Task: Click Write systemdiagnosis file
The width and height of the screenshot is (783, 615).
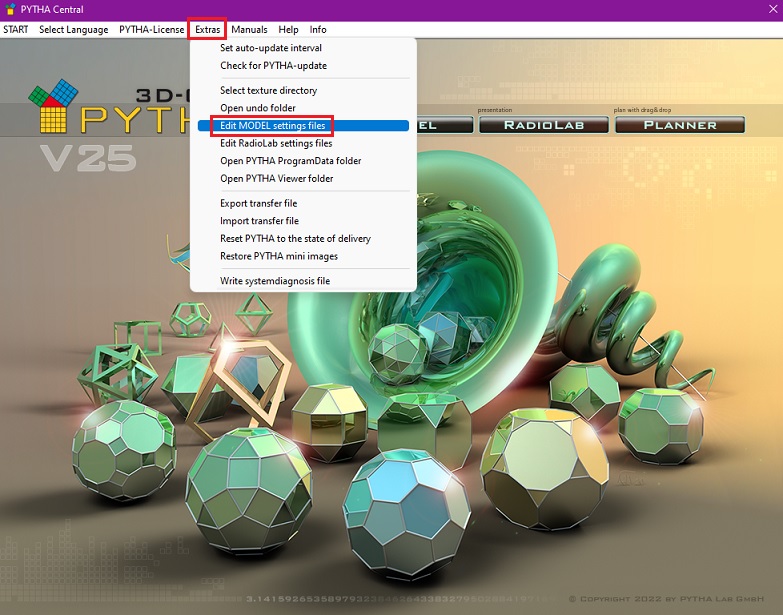Action: point(303,281)
